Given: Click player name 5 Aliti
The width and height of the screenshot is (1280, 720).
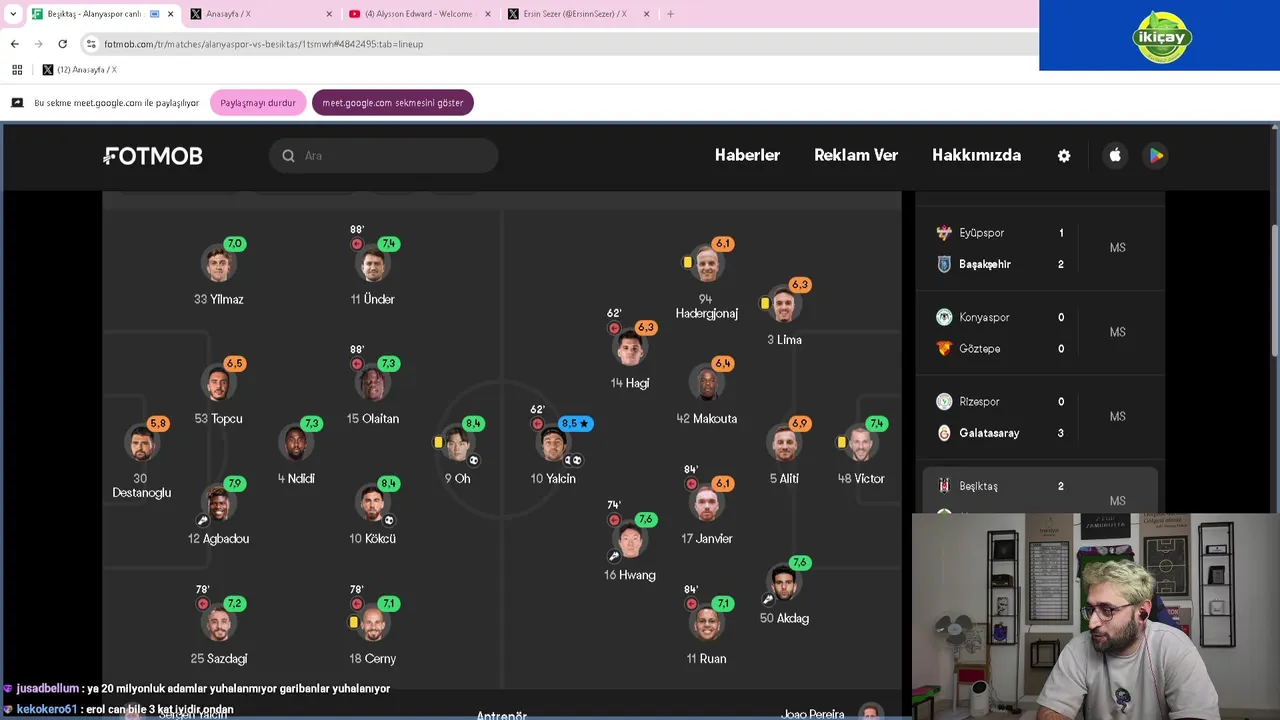Looking at the screenshot, I should point(784,479).
